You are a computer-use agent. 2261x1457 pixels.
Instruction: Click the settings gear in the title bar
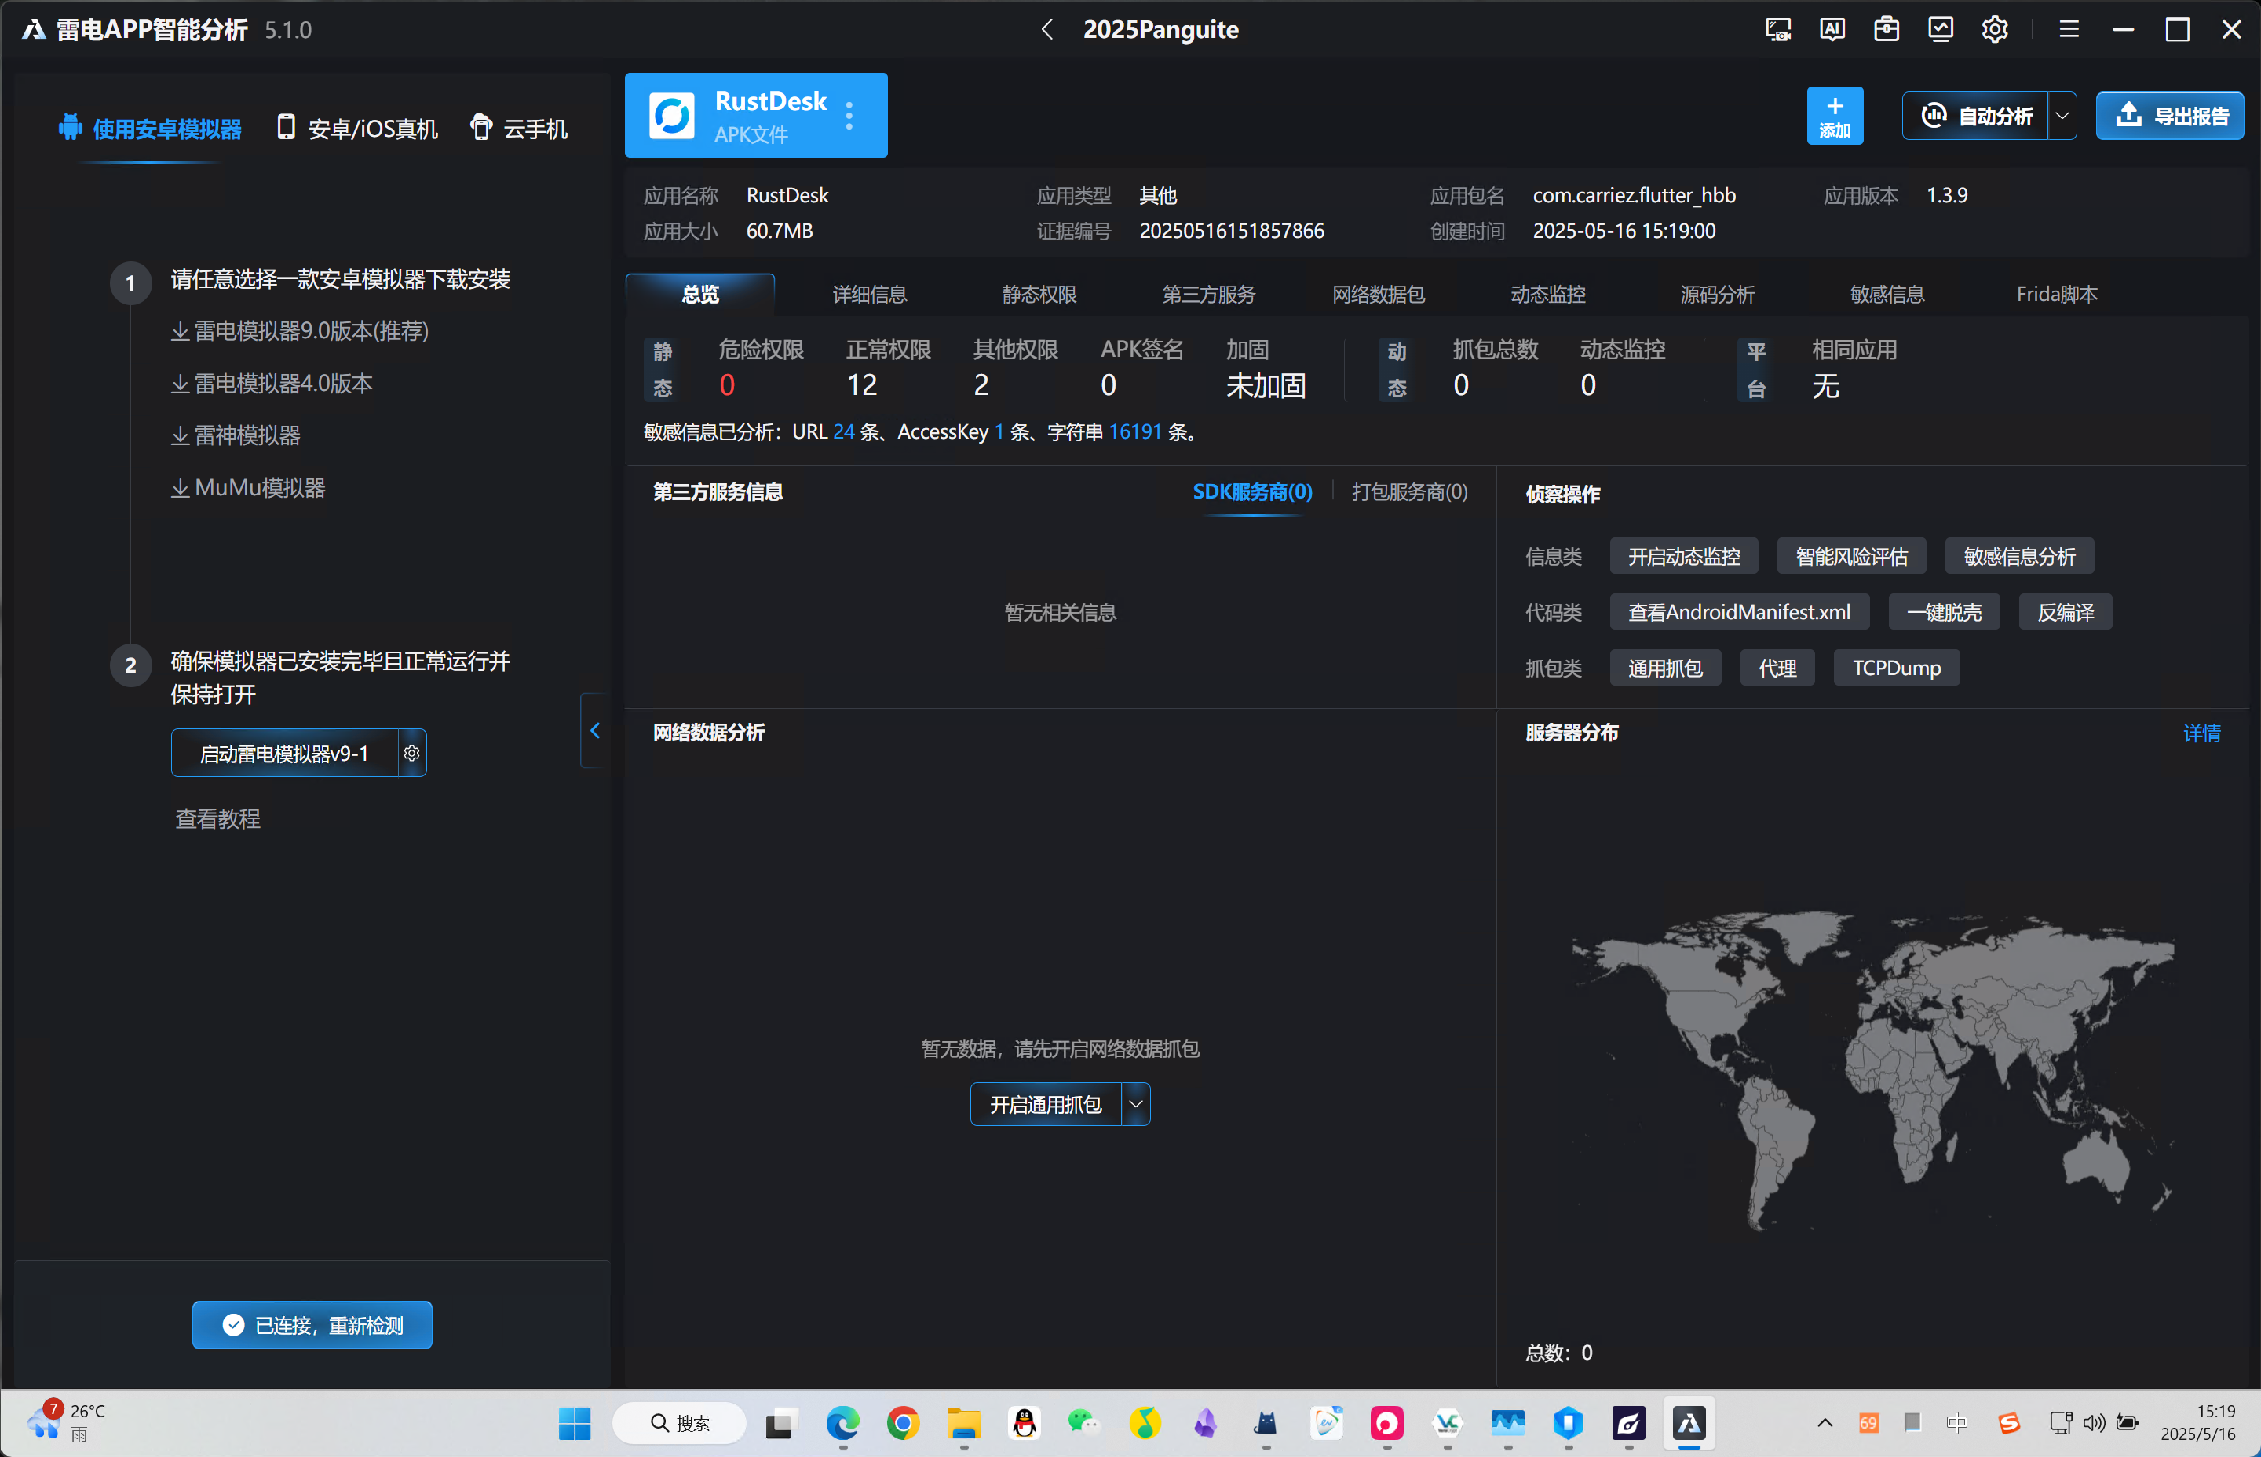(1994, 29)
